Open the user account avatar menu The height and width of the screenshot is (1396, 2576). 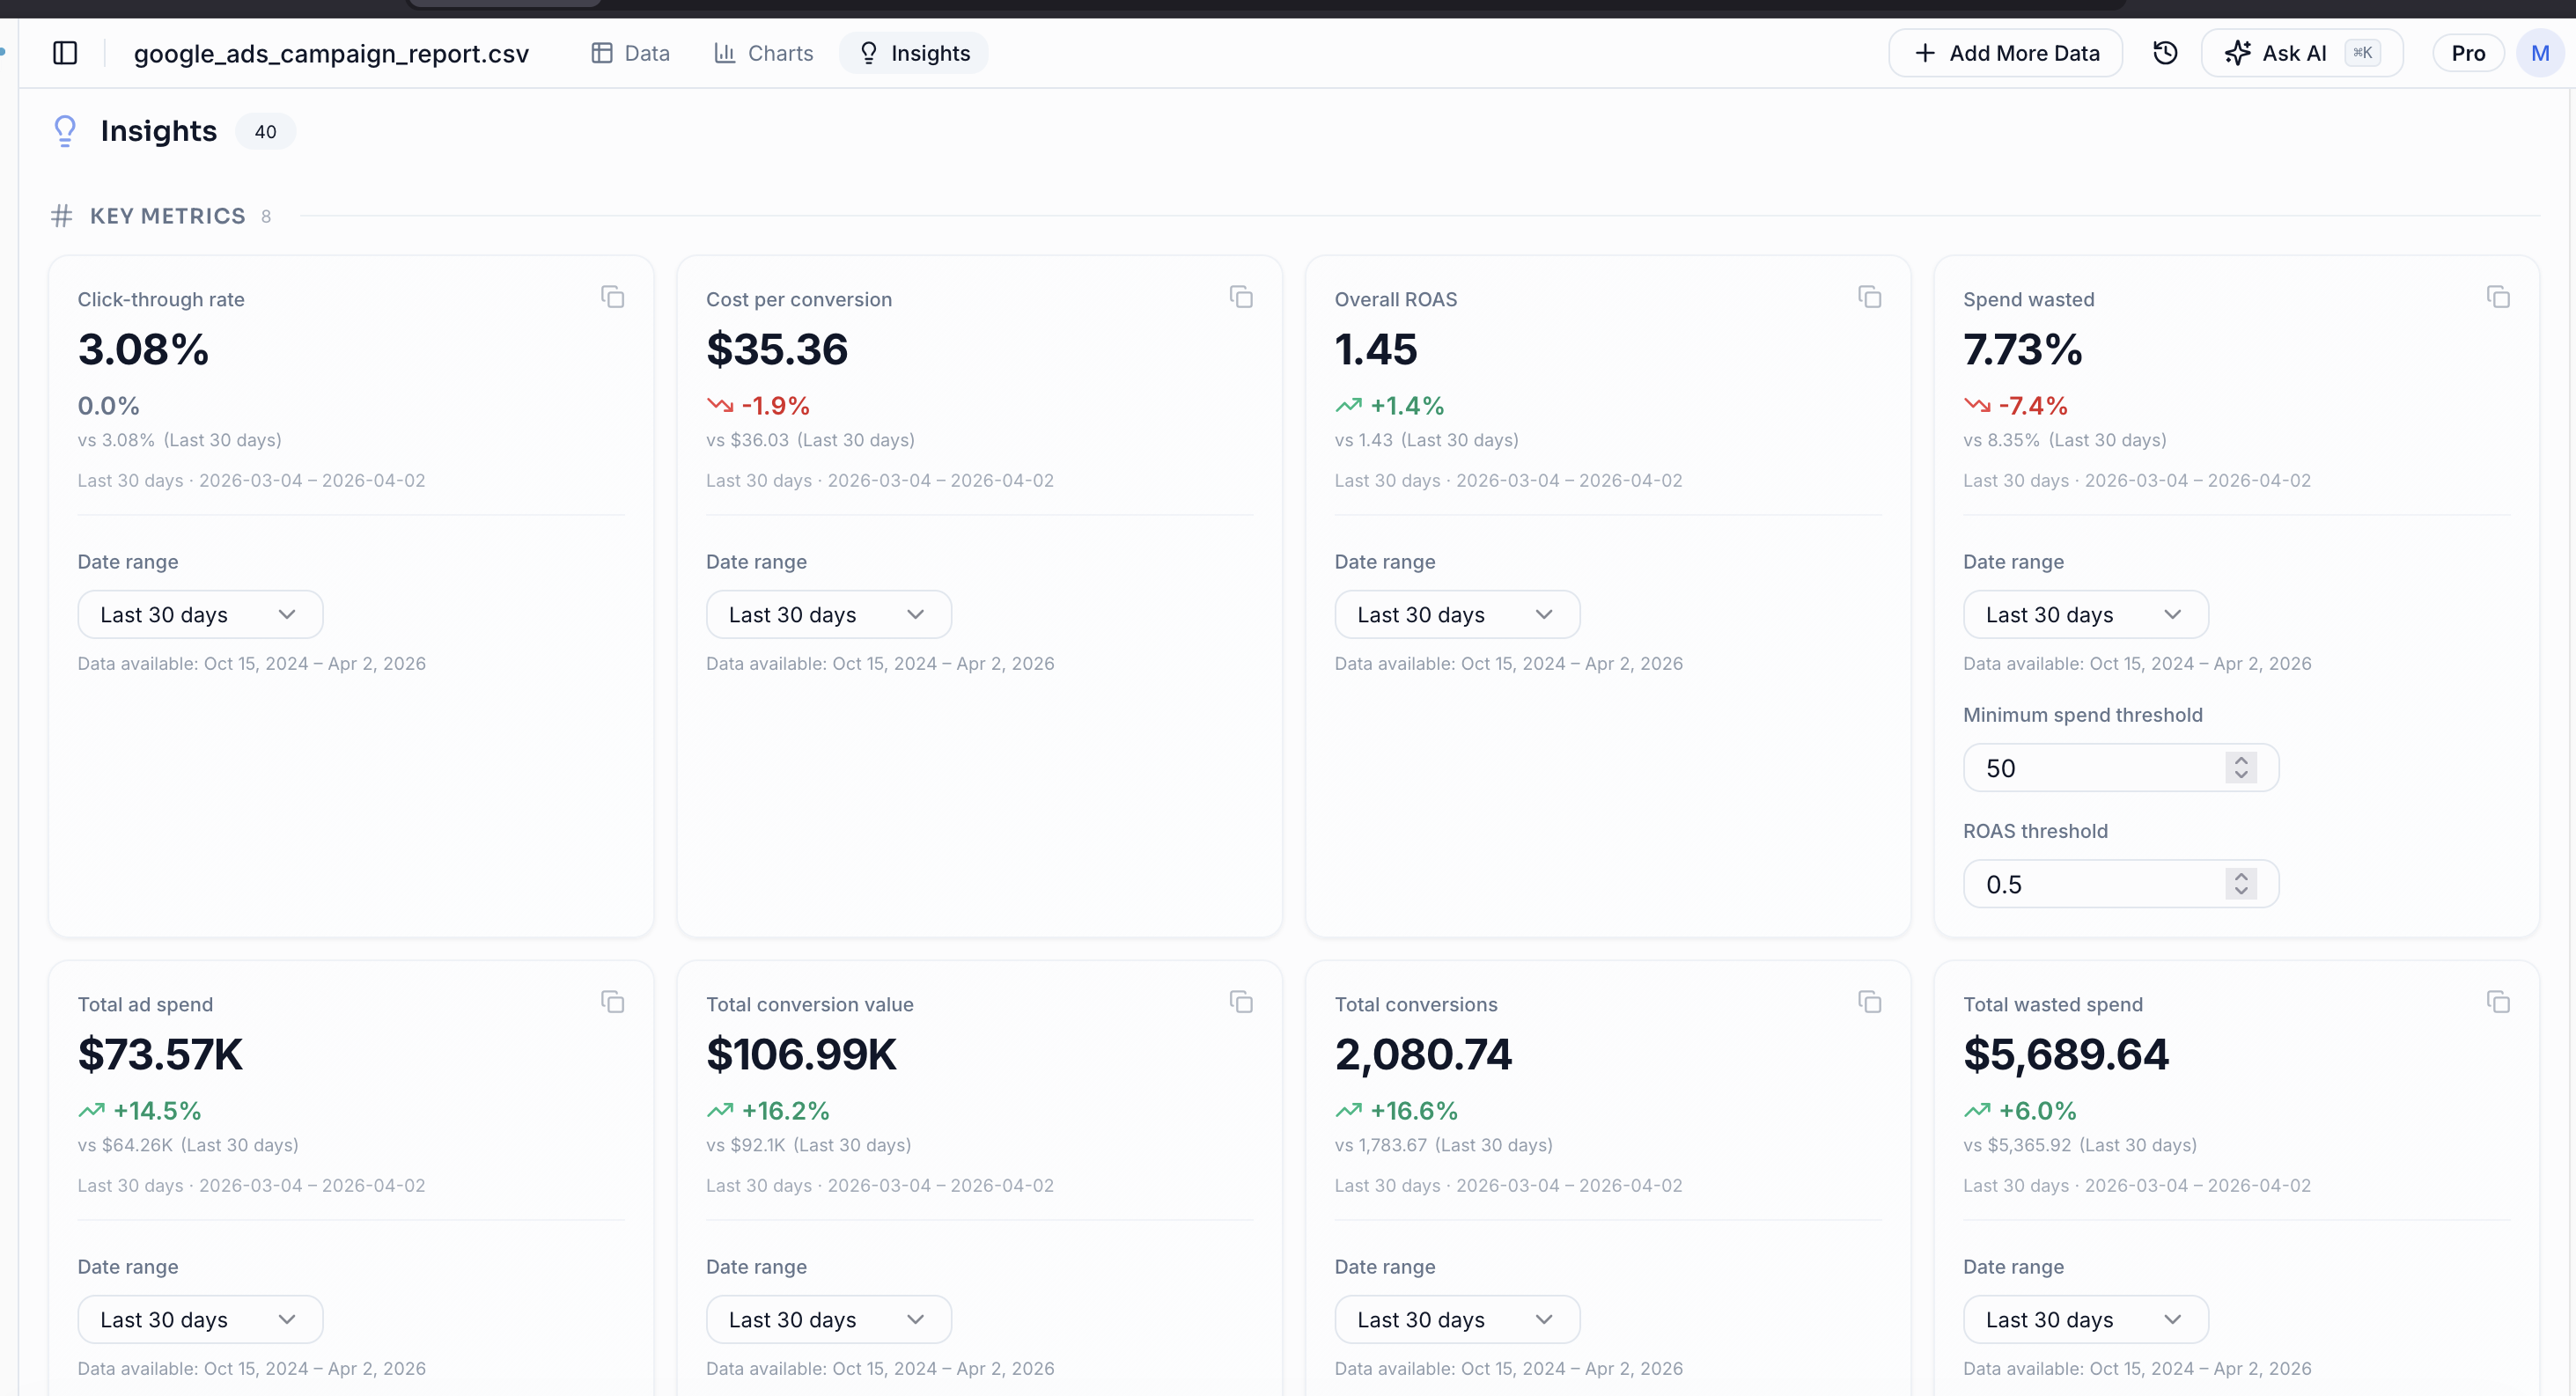click(x=2542, y=53)
